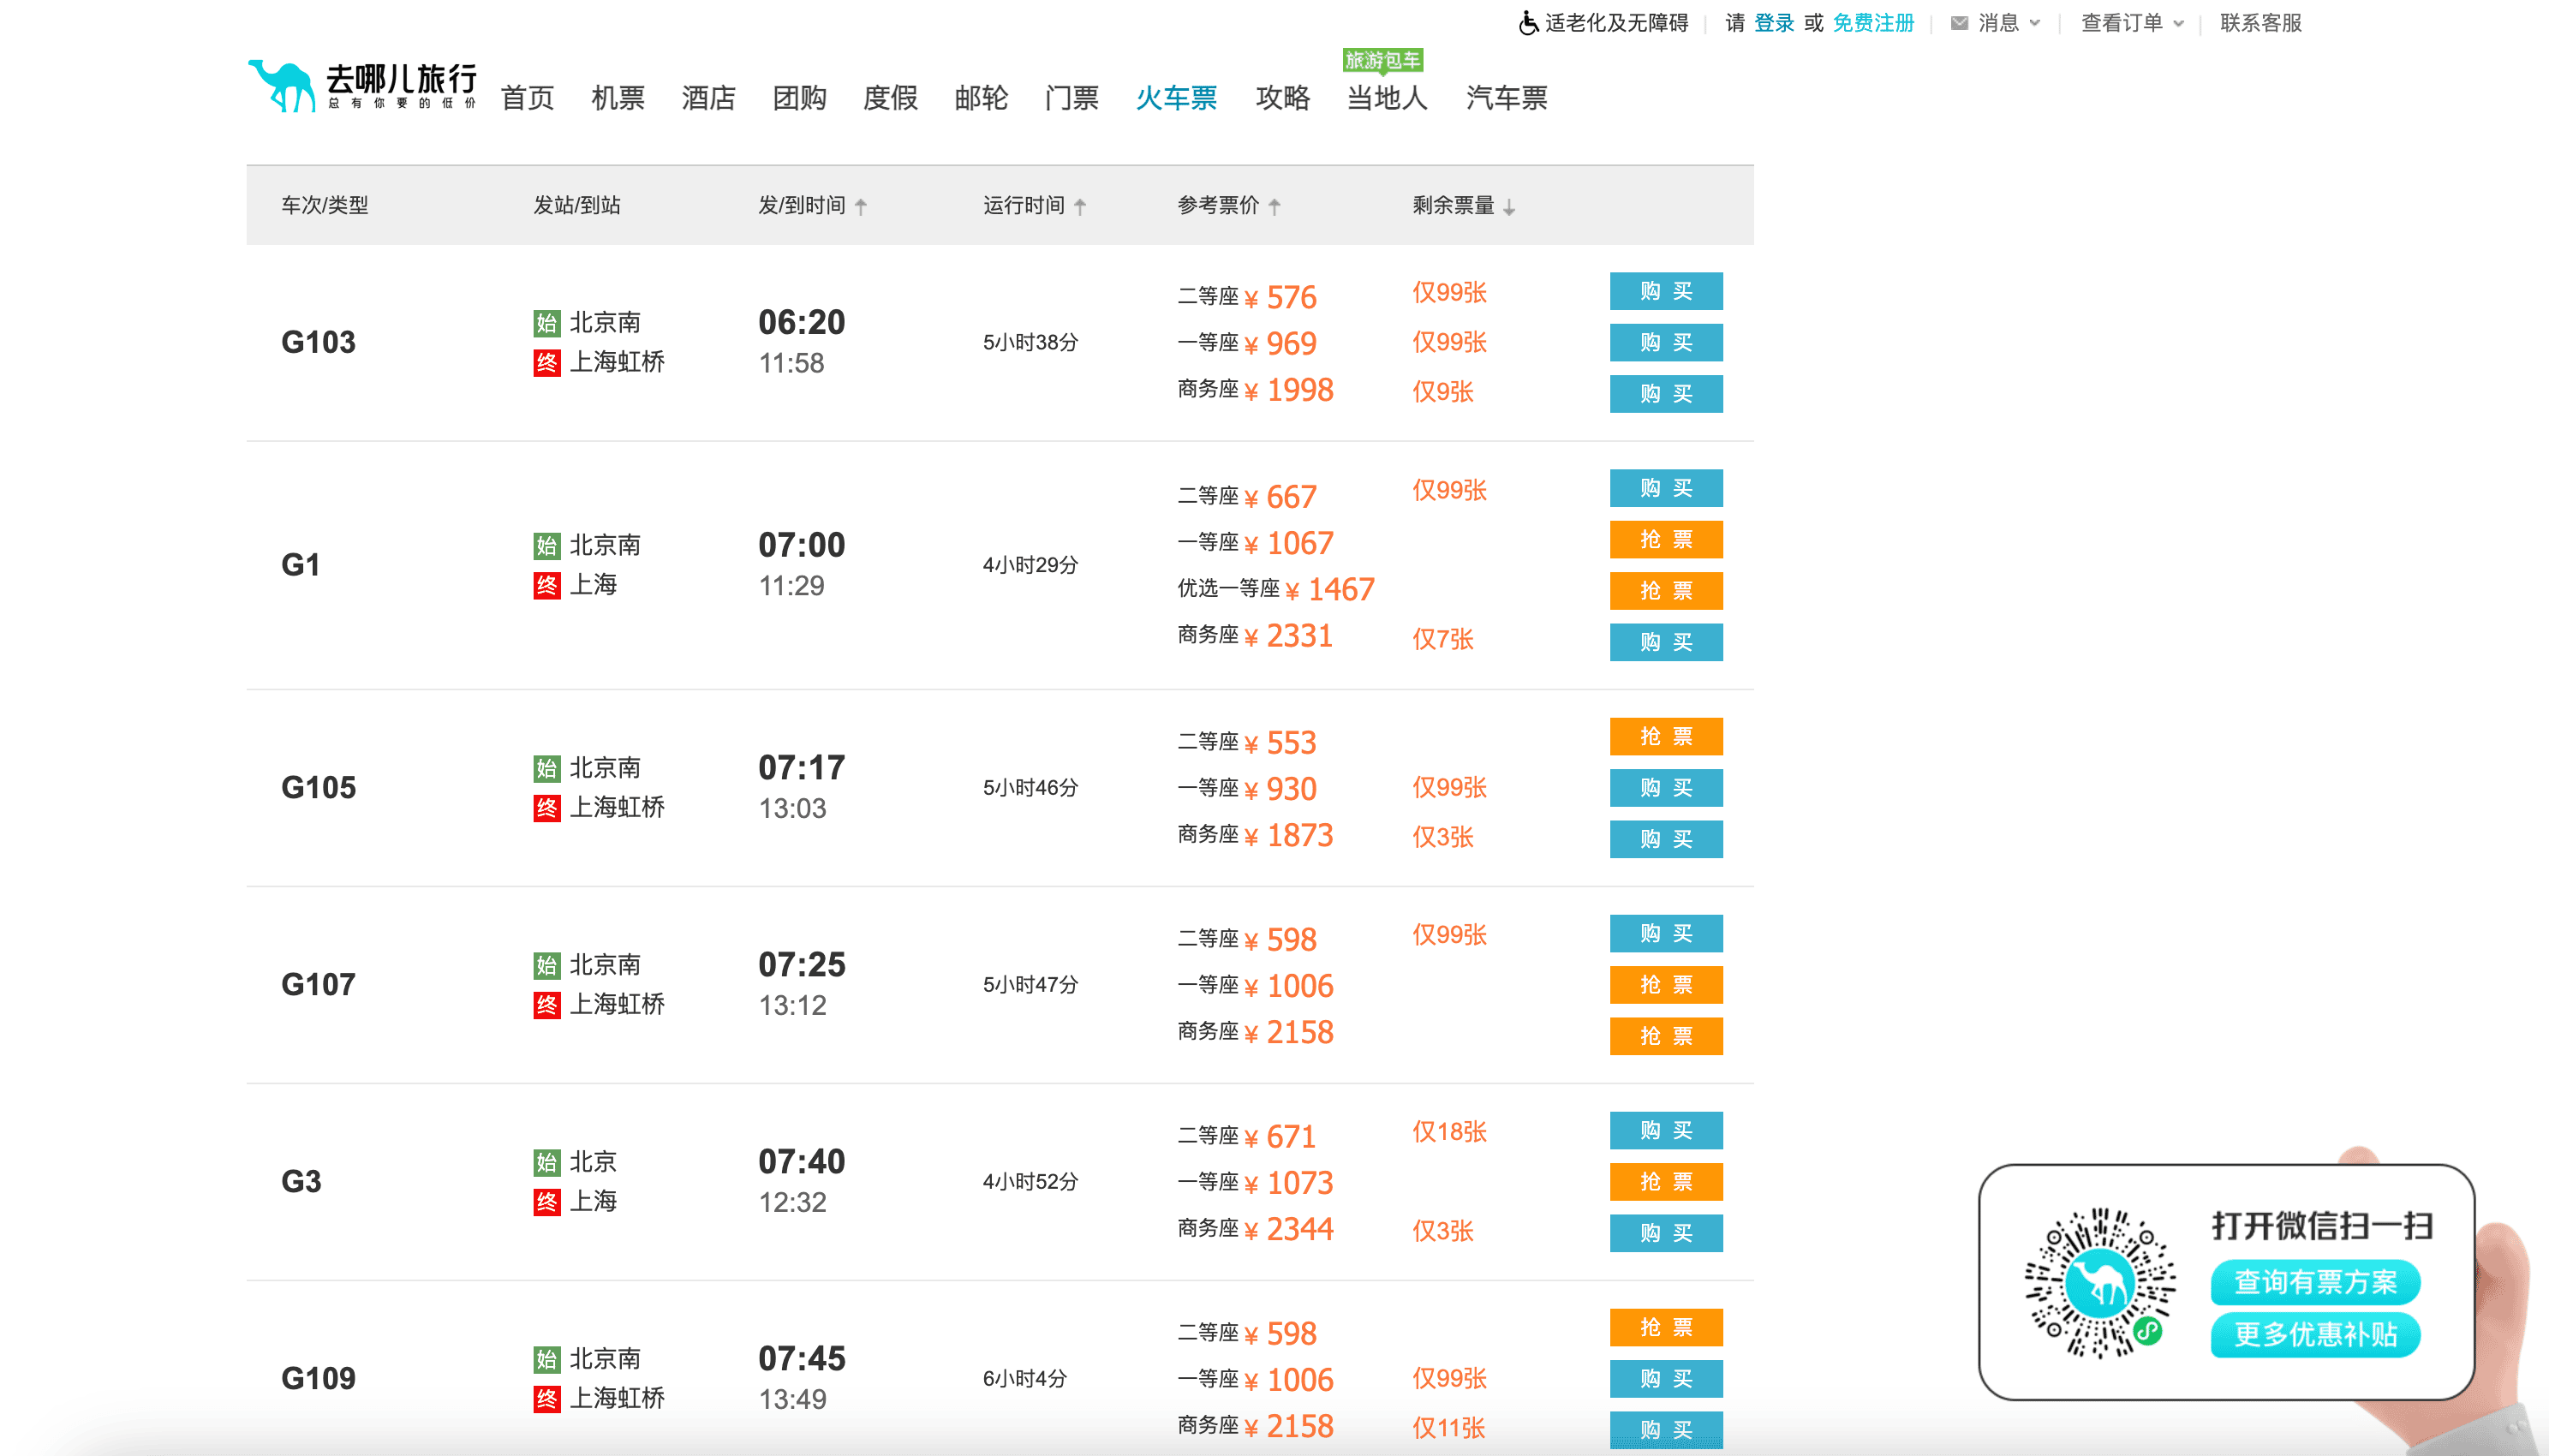Sort by departure time arrow
The image size is (2549, 1456).
click(x=861, y=206)
